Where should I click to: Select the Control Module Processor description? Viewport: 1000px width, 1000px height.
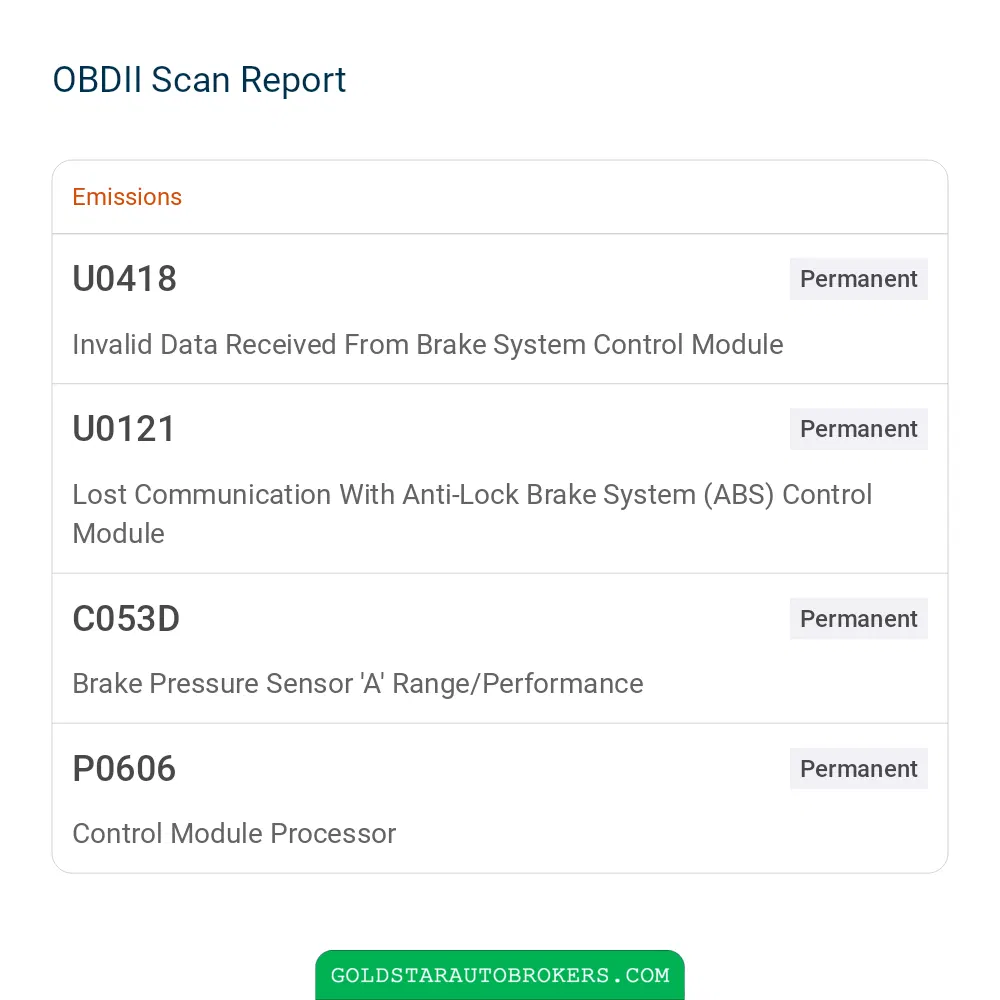234,834
